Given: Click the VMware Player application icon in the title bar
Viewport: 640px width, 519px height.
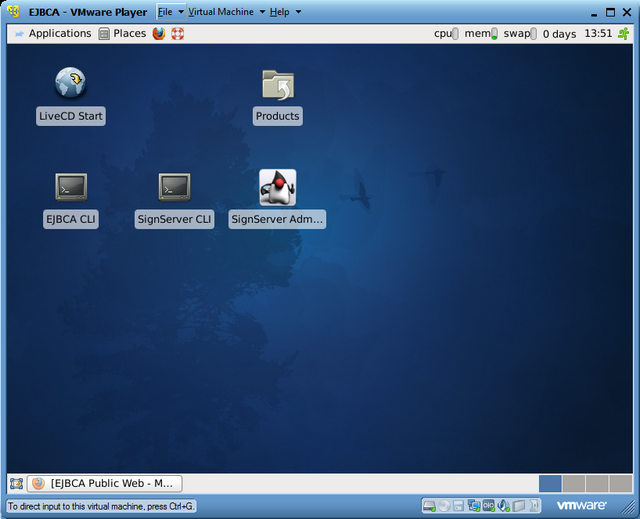Looking at the screenshot, I should click(14, 12).
